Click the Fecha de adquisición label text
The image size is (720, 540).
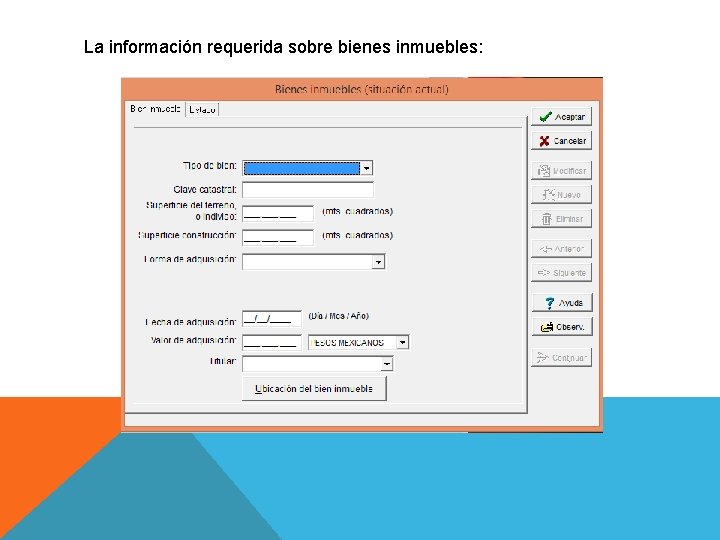[x=191, y=322]
